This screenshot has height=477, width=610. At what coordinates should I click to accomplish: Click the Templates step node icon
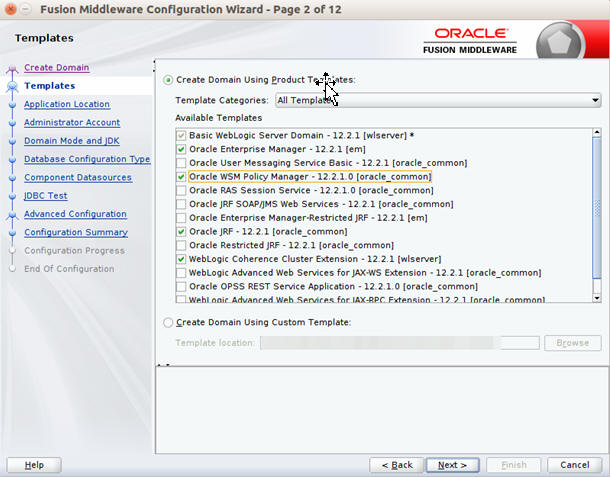[12, 86]
